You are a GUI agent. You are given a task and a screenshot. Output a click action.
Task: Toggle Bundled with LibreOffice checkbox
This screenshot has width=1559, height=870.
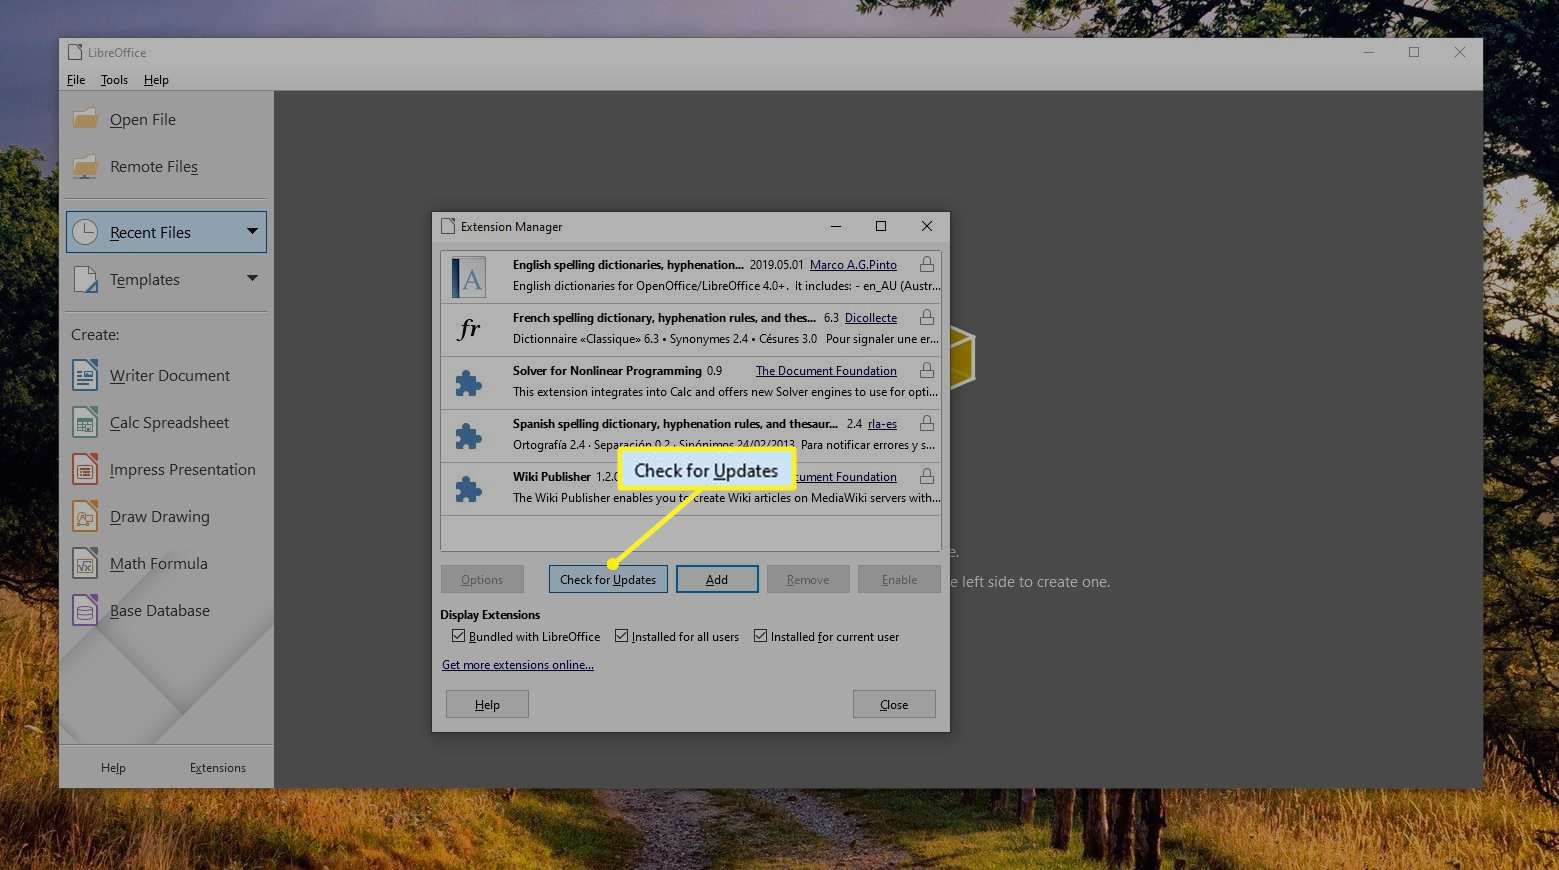pos(458,636)
